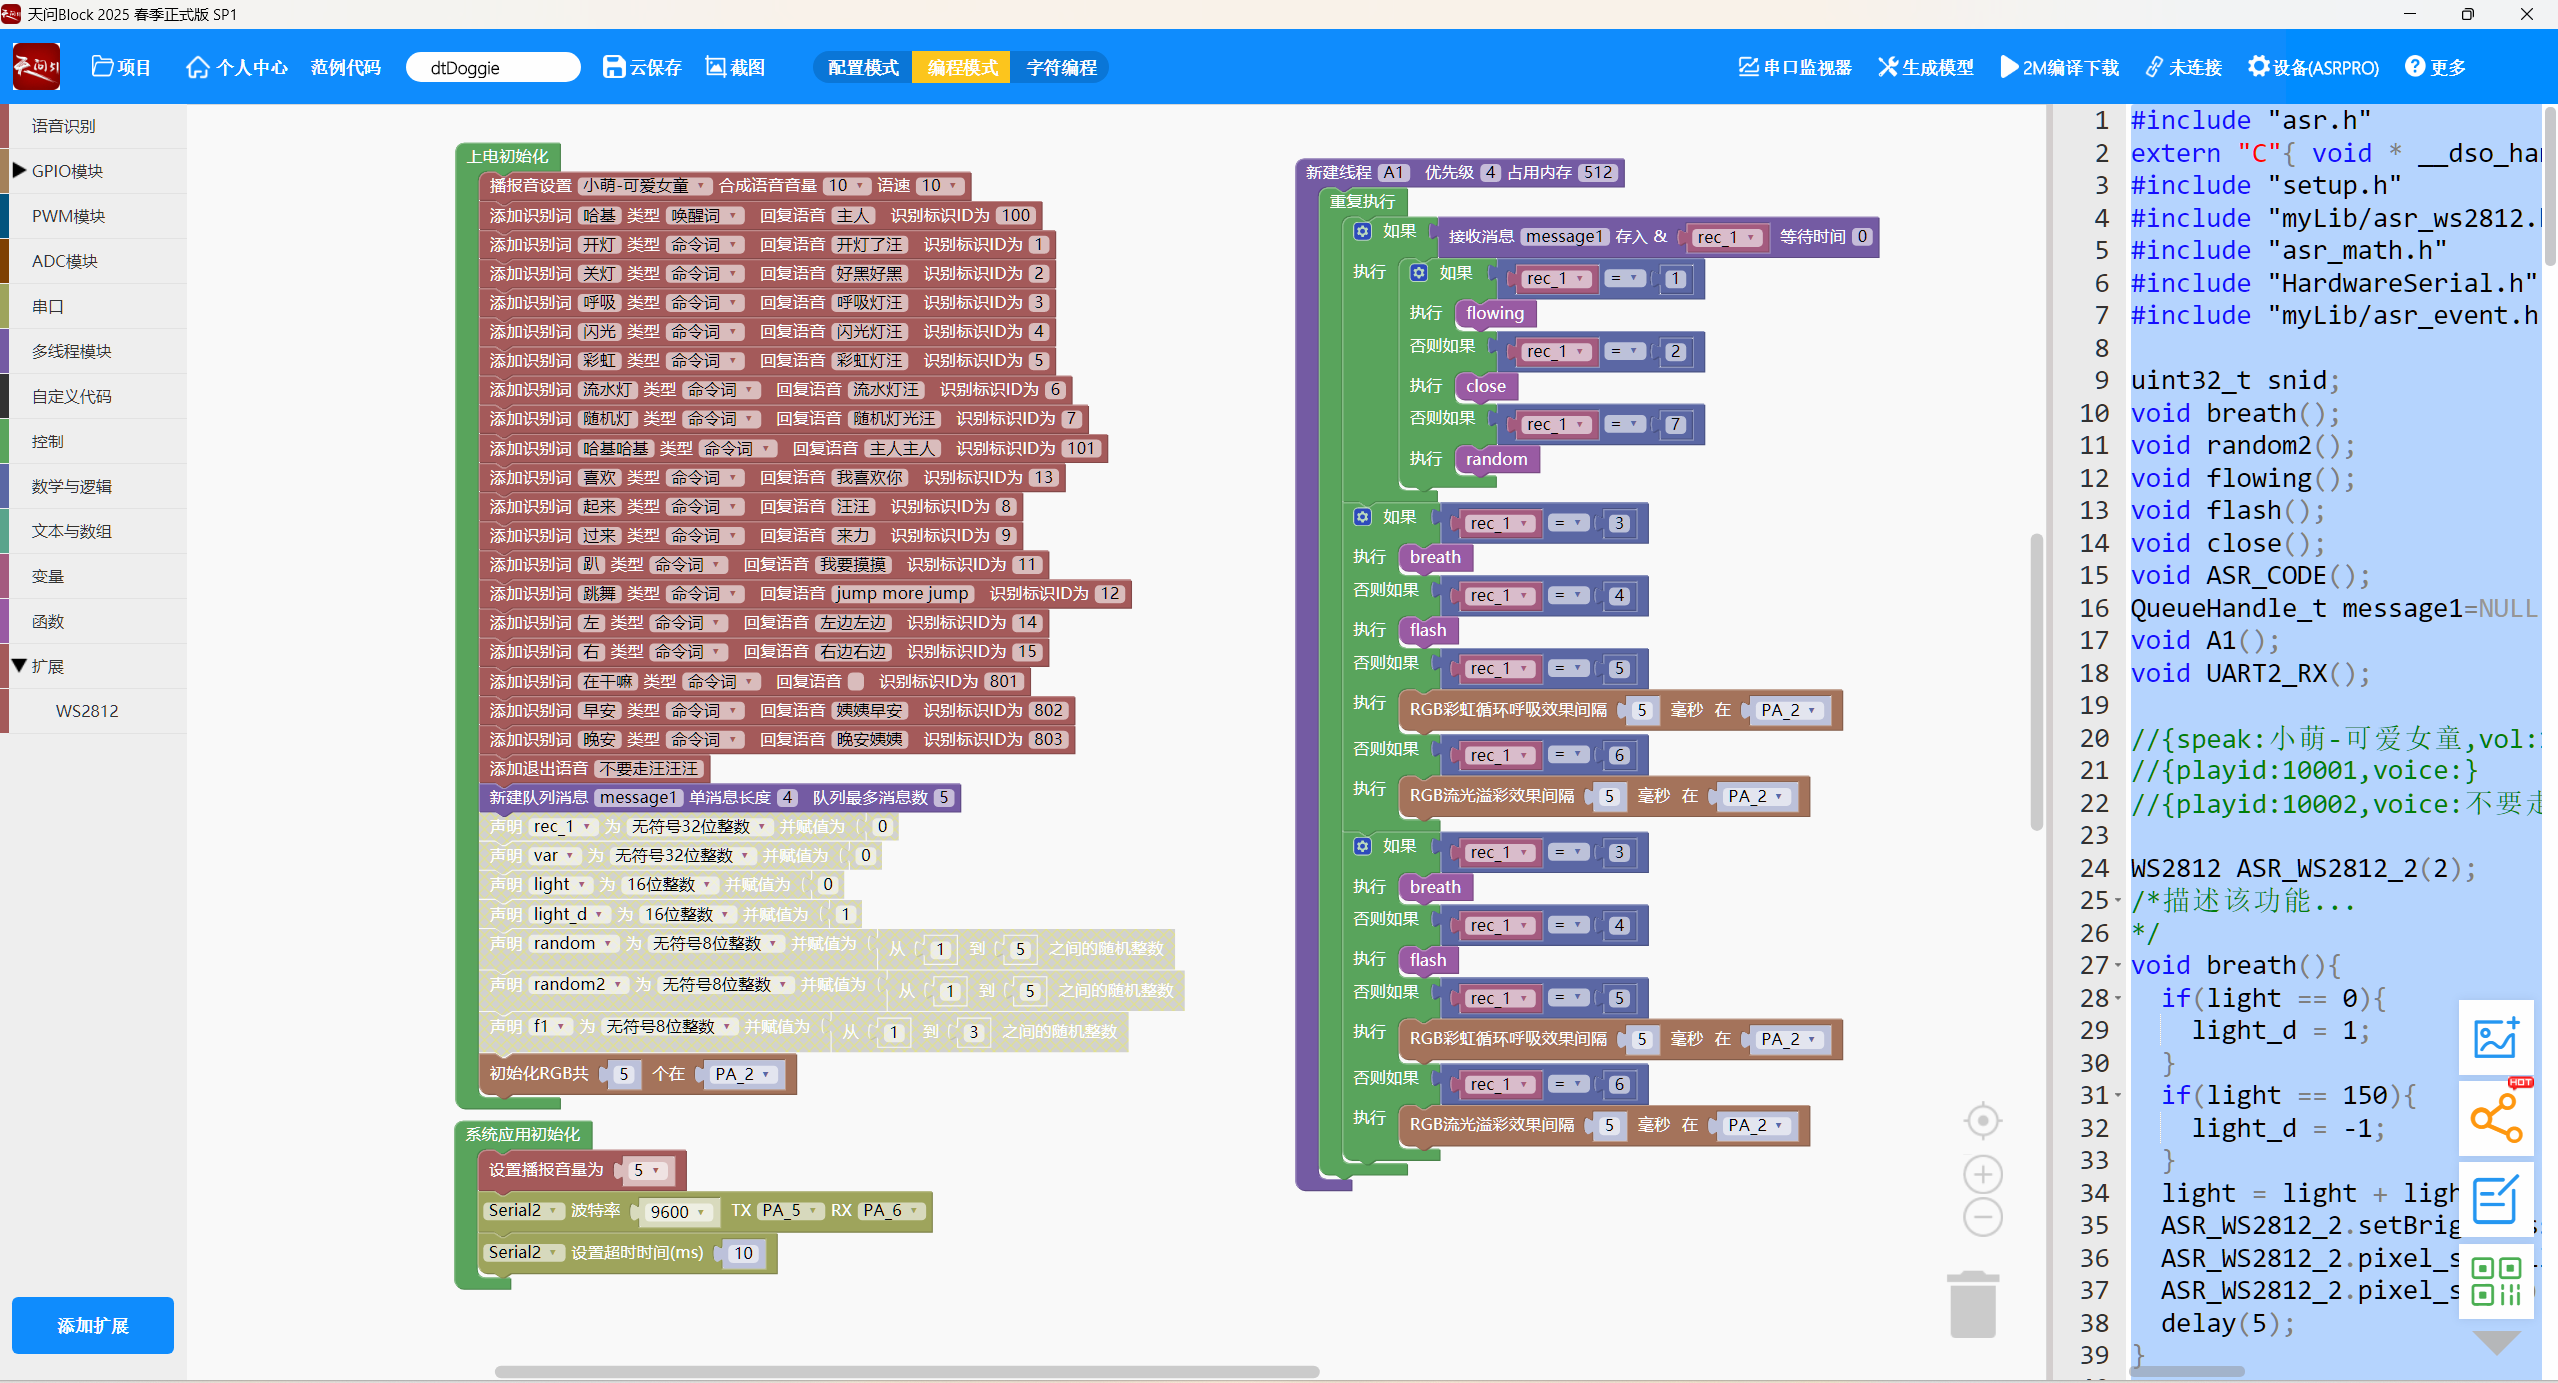Image resolution: width=2558 pixels, height=1383 pixels.
Task: Click the 占用内存 512 value field
Action: tap(1597, 172)
